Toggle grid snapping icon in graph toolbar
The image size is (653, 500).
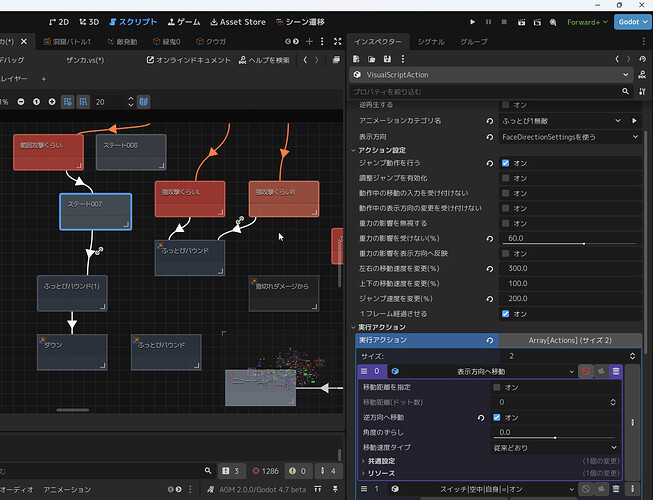(67, 102)
